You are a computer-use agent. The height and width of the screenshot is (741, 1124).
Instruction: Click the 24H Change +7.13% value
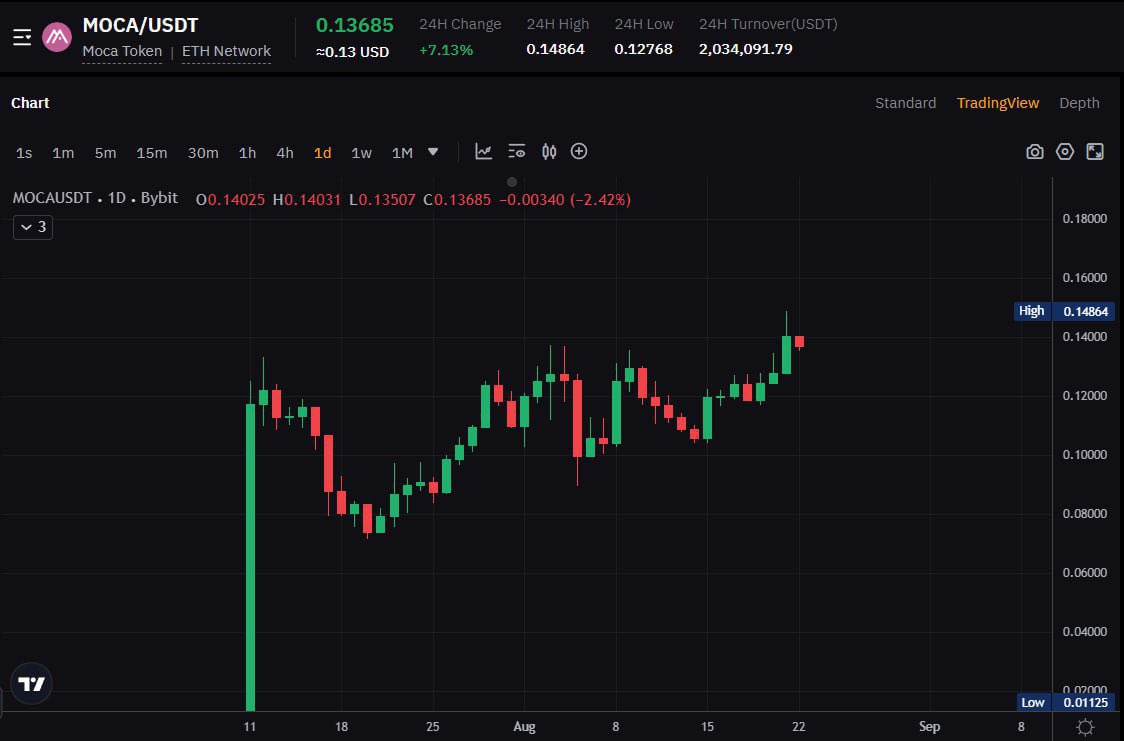click(x=446, y=50)
